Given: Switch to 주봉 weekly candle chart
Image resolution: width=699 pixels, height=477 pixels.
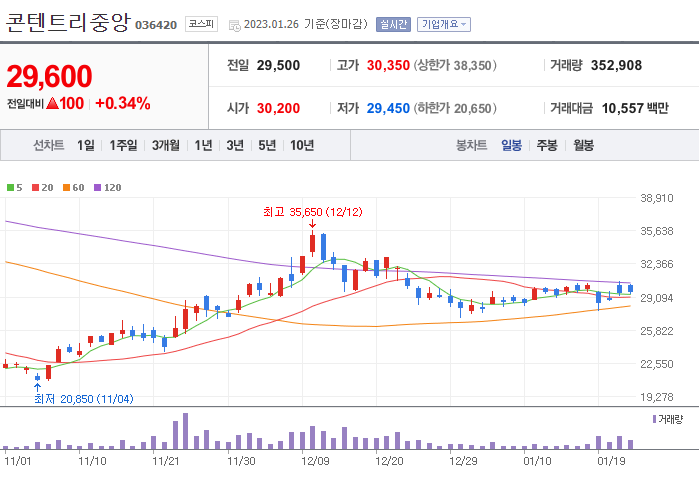Looking at the screenshot, I should tap(547, 145).
